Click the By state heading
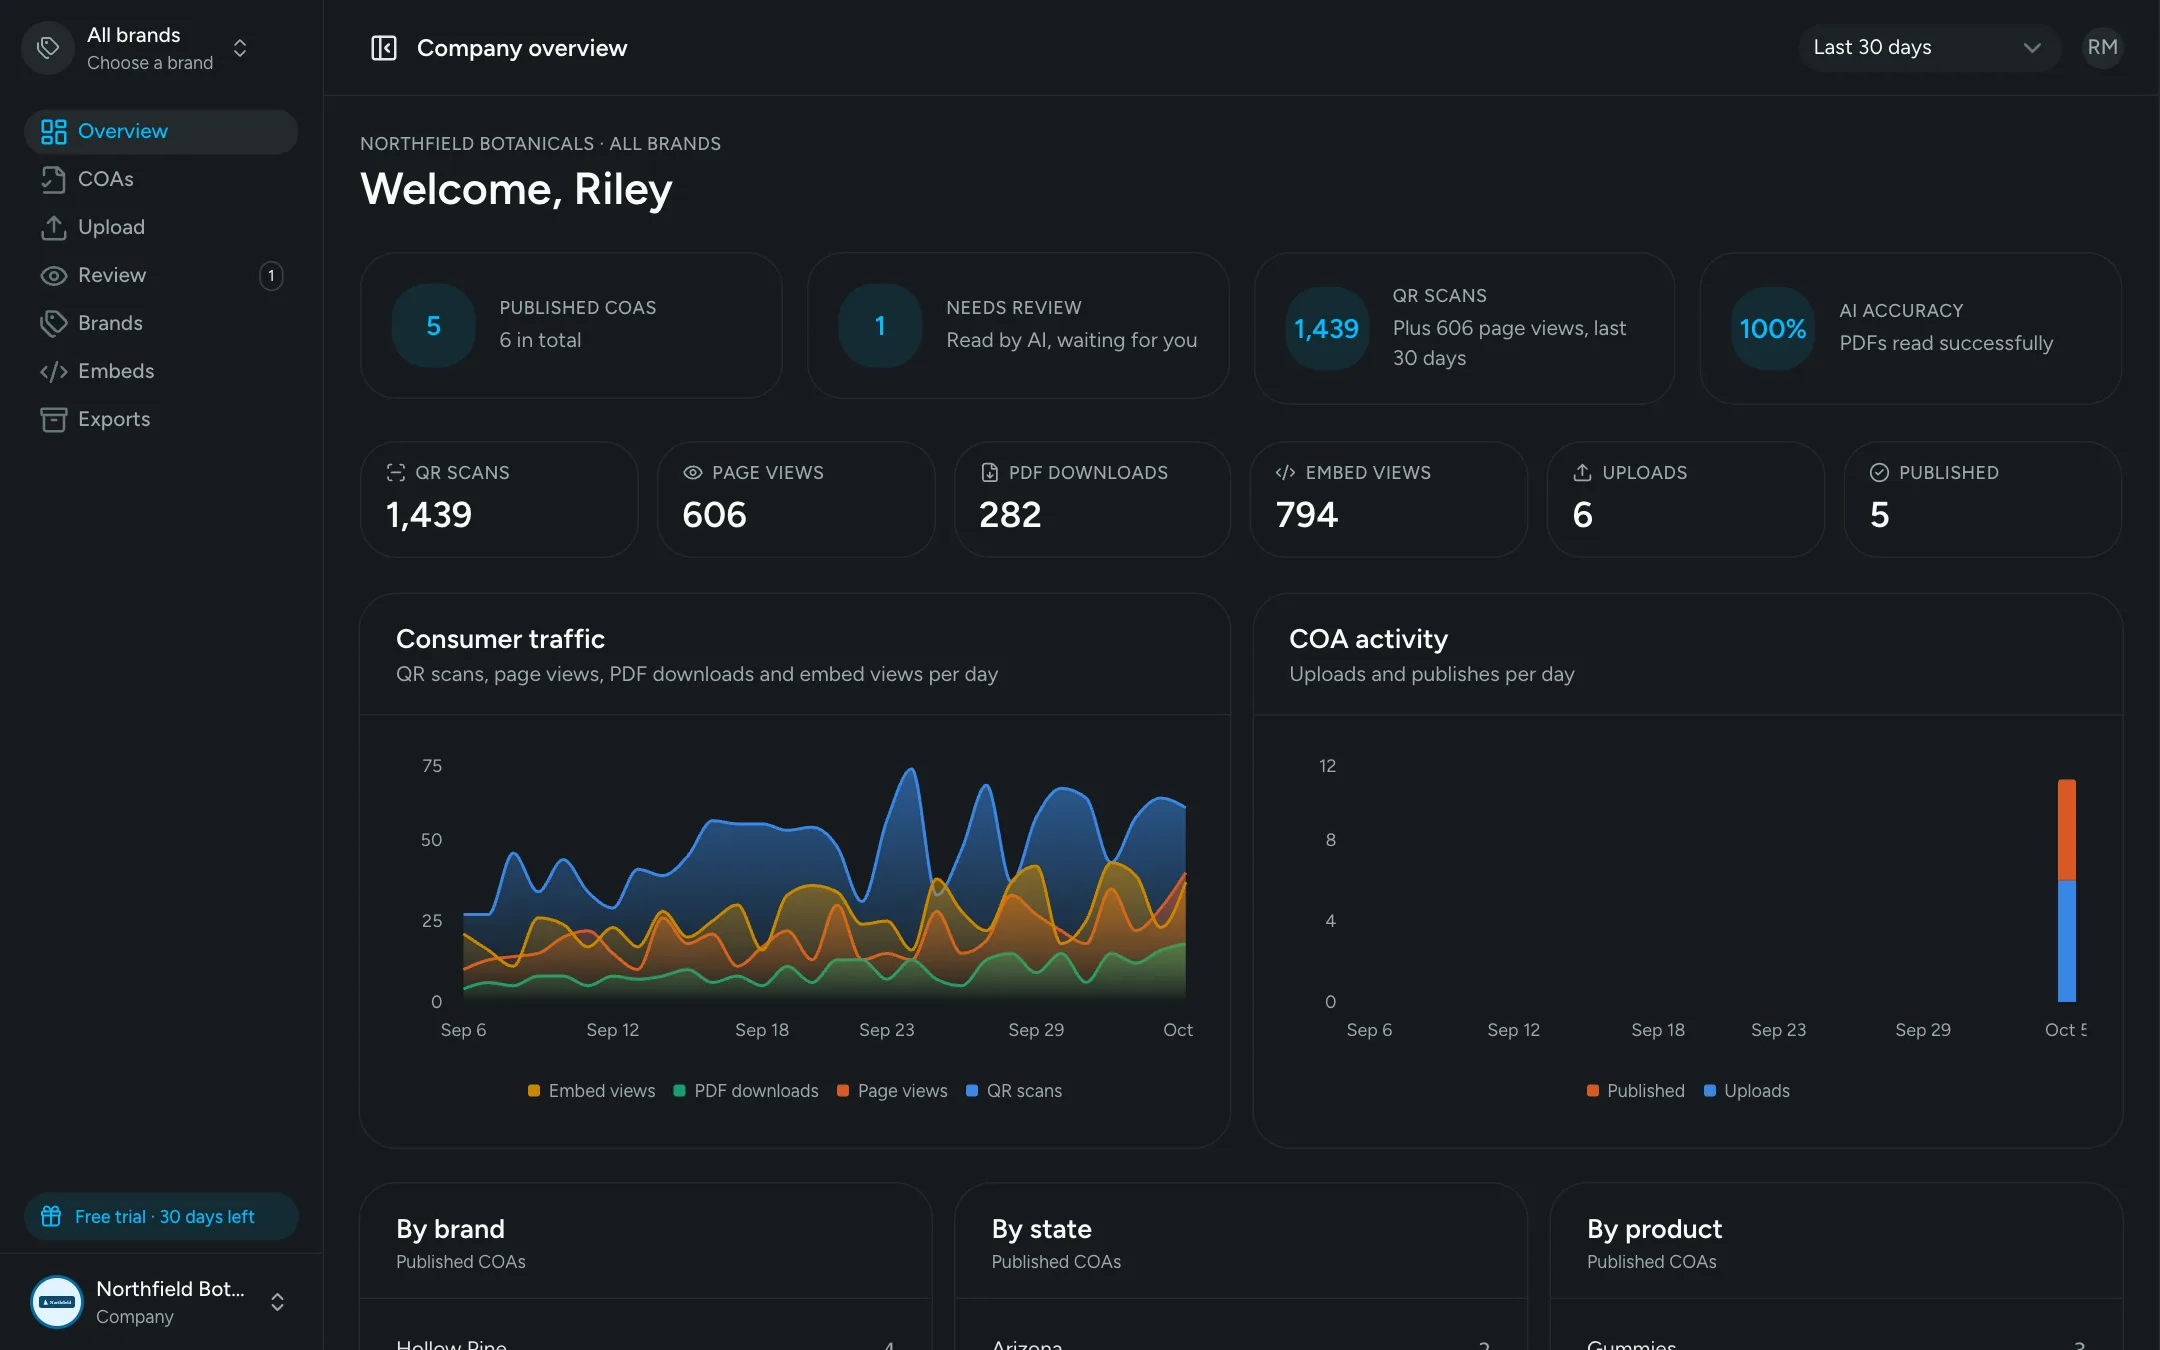The height and width of the screenshot is (1350, 2160). 1041,1229
